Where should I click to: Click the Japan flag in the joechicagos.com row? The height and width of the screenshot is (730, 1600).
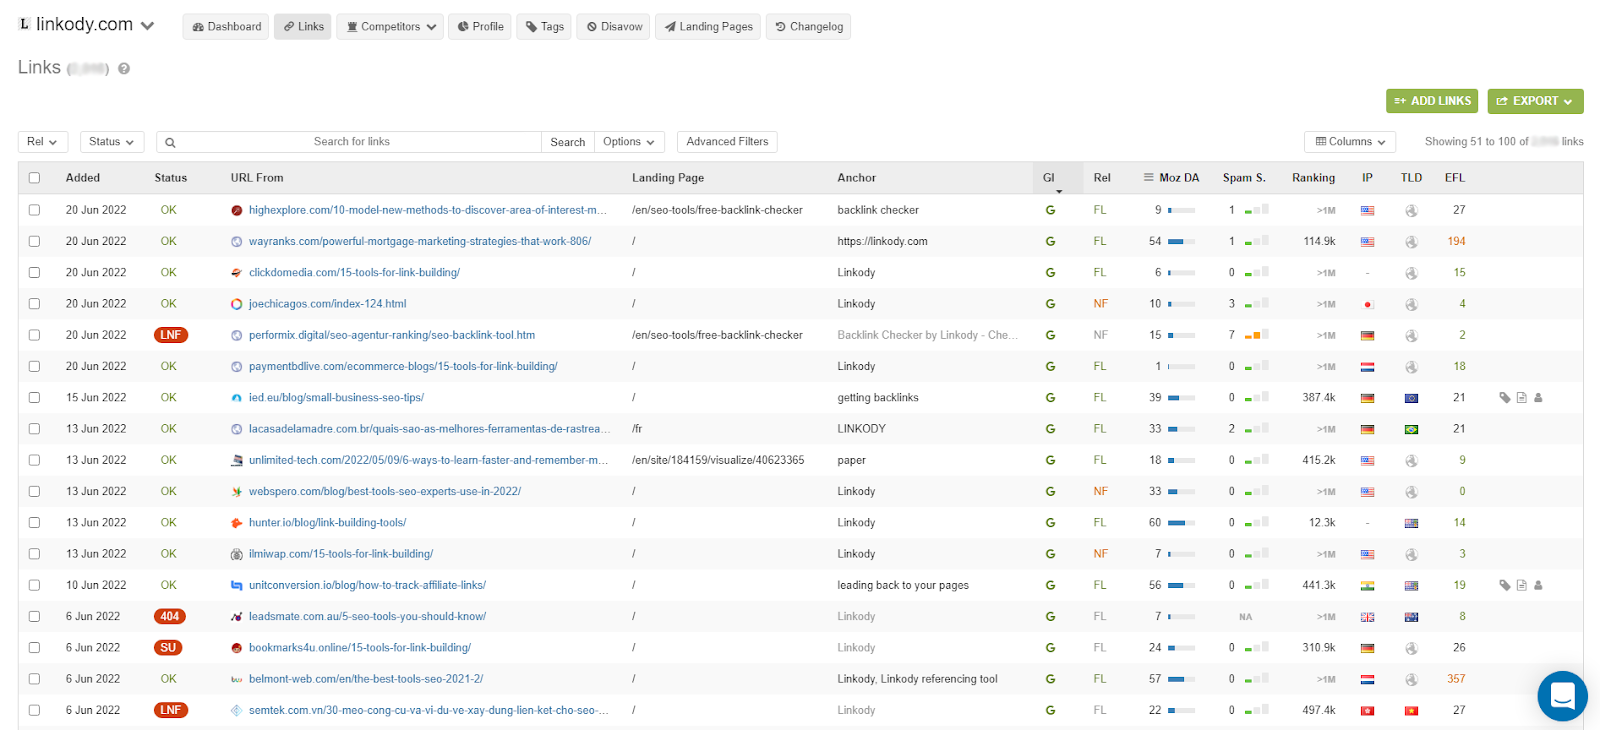1367,304
